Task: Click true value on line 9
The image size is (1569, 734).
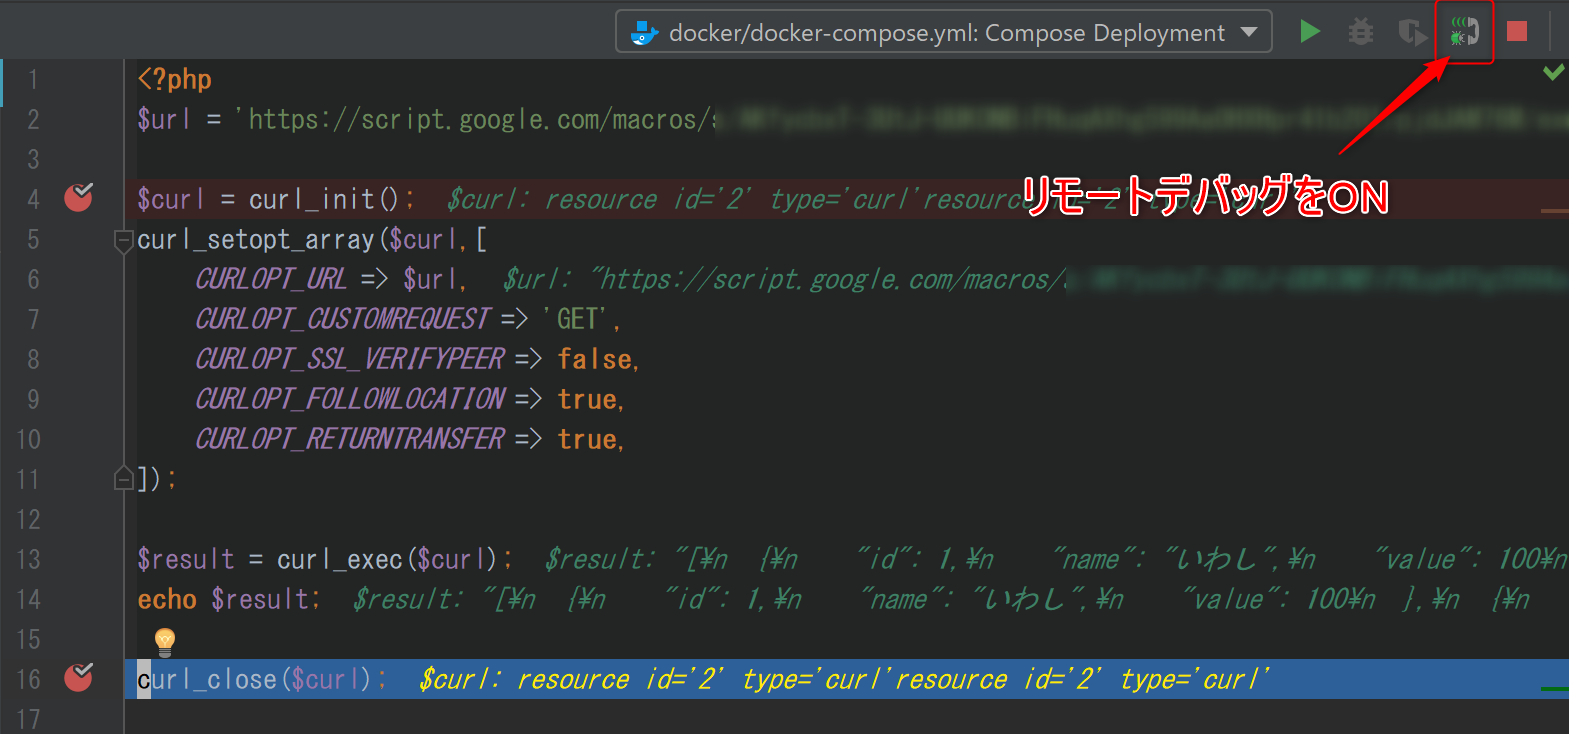Action: click(x=587, y=399)
